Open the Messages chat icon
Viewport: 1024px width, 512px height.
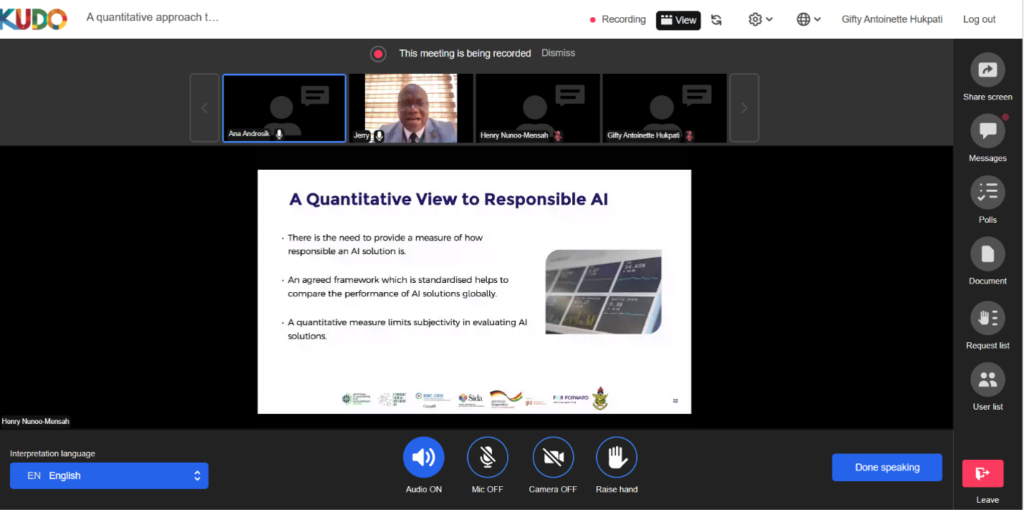pos(987,131)
